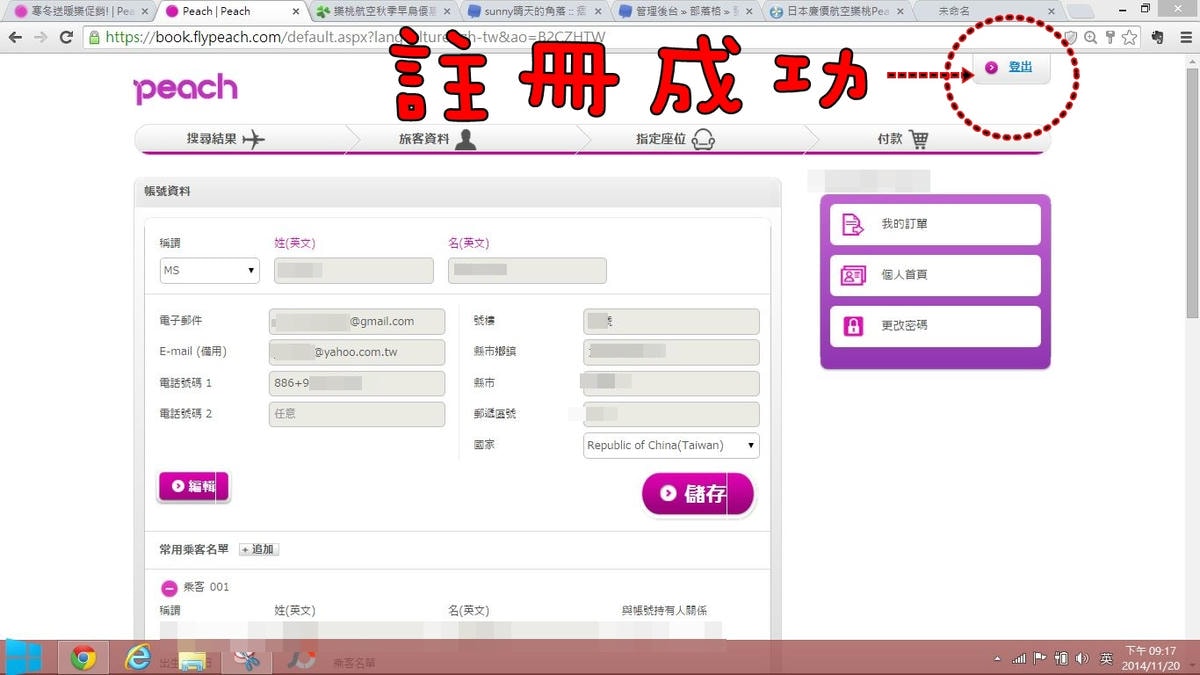Open Internet Explorer from the taskbar

tap(137, 657)
